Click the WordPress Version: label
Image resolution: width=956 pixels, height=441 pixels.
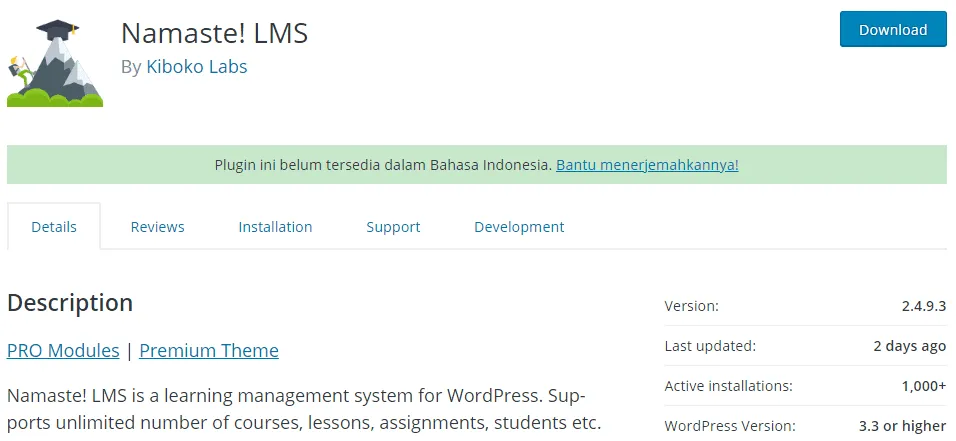point(730,426)
